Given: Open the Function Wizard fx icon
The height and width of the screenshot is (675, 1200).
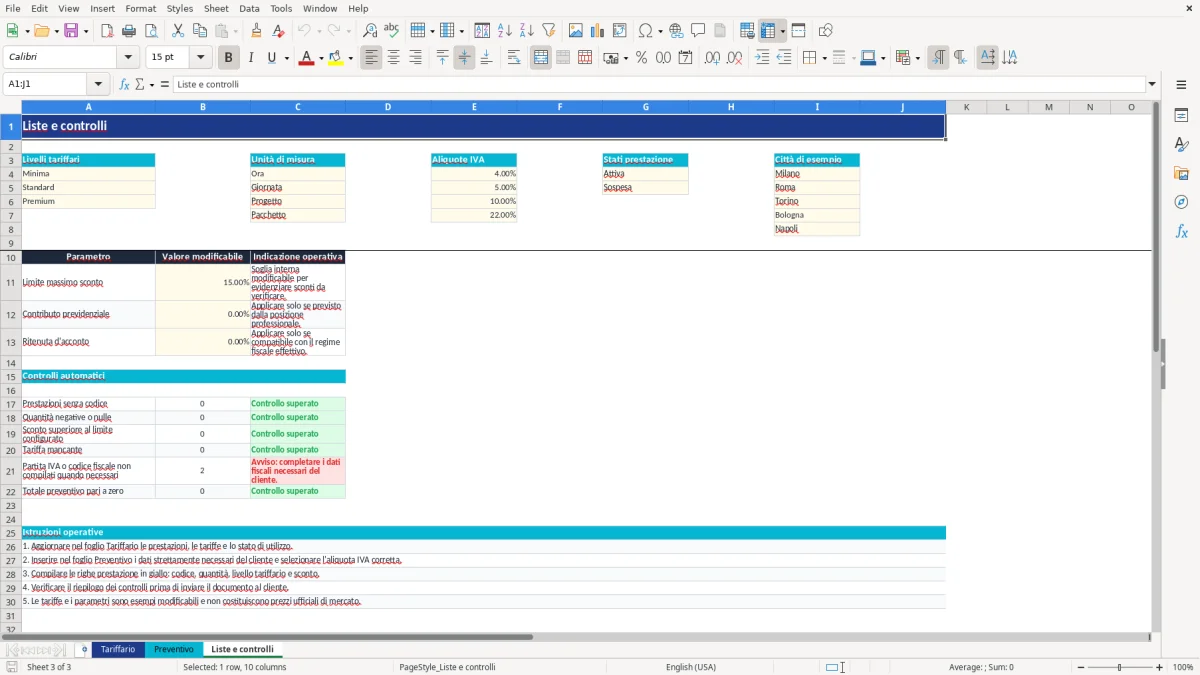Looking at the screenshot, I should coord(124,85).
